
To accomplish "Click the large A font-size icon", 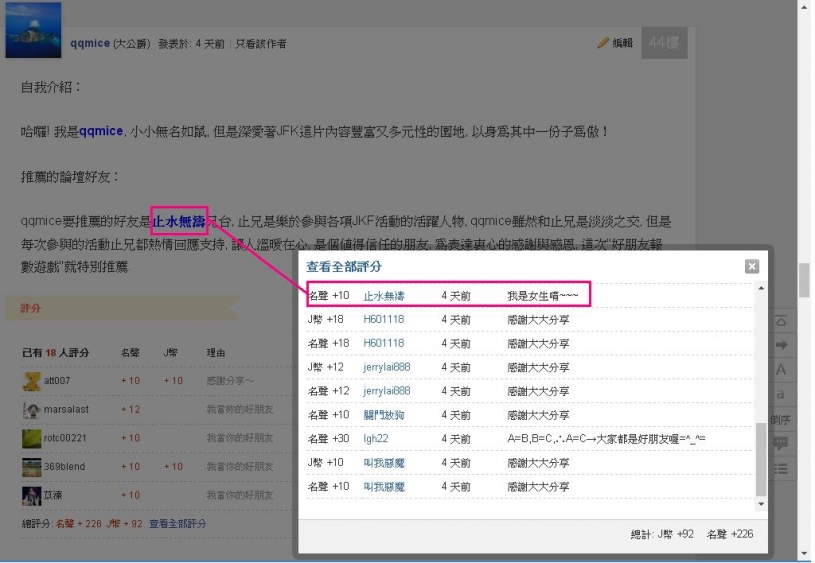I will 781,370.
